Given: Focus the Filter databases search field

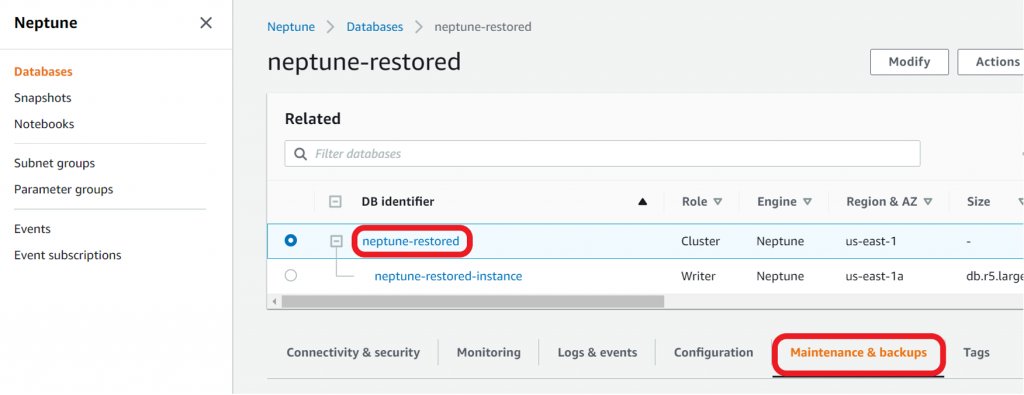Looking at the screenshot, I should 602,154.
